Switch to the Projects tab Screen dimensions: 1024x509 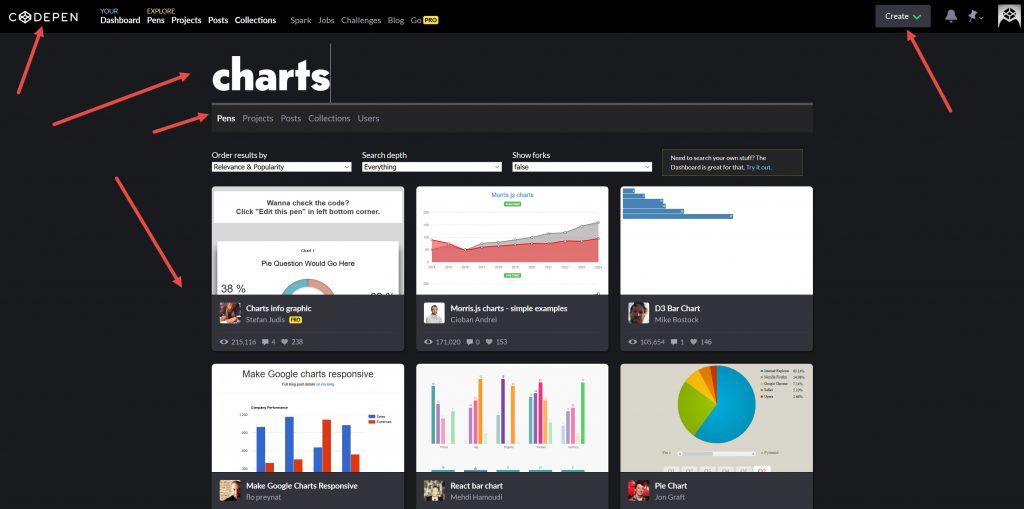[x=257, y=118]
